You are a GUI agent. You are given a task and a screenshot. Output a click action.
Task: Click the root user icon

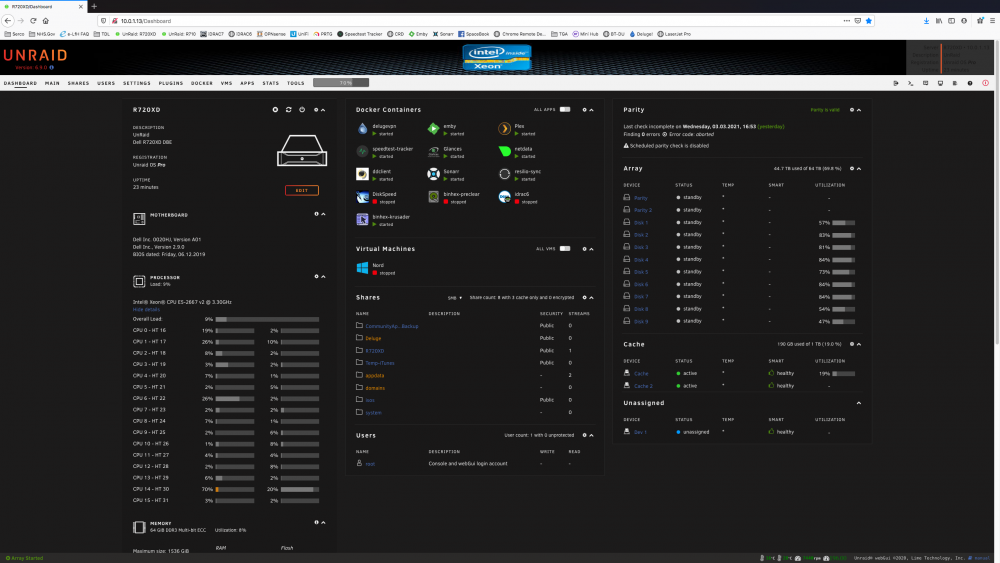[359, 463]
